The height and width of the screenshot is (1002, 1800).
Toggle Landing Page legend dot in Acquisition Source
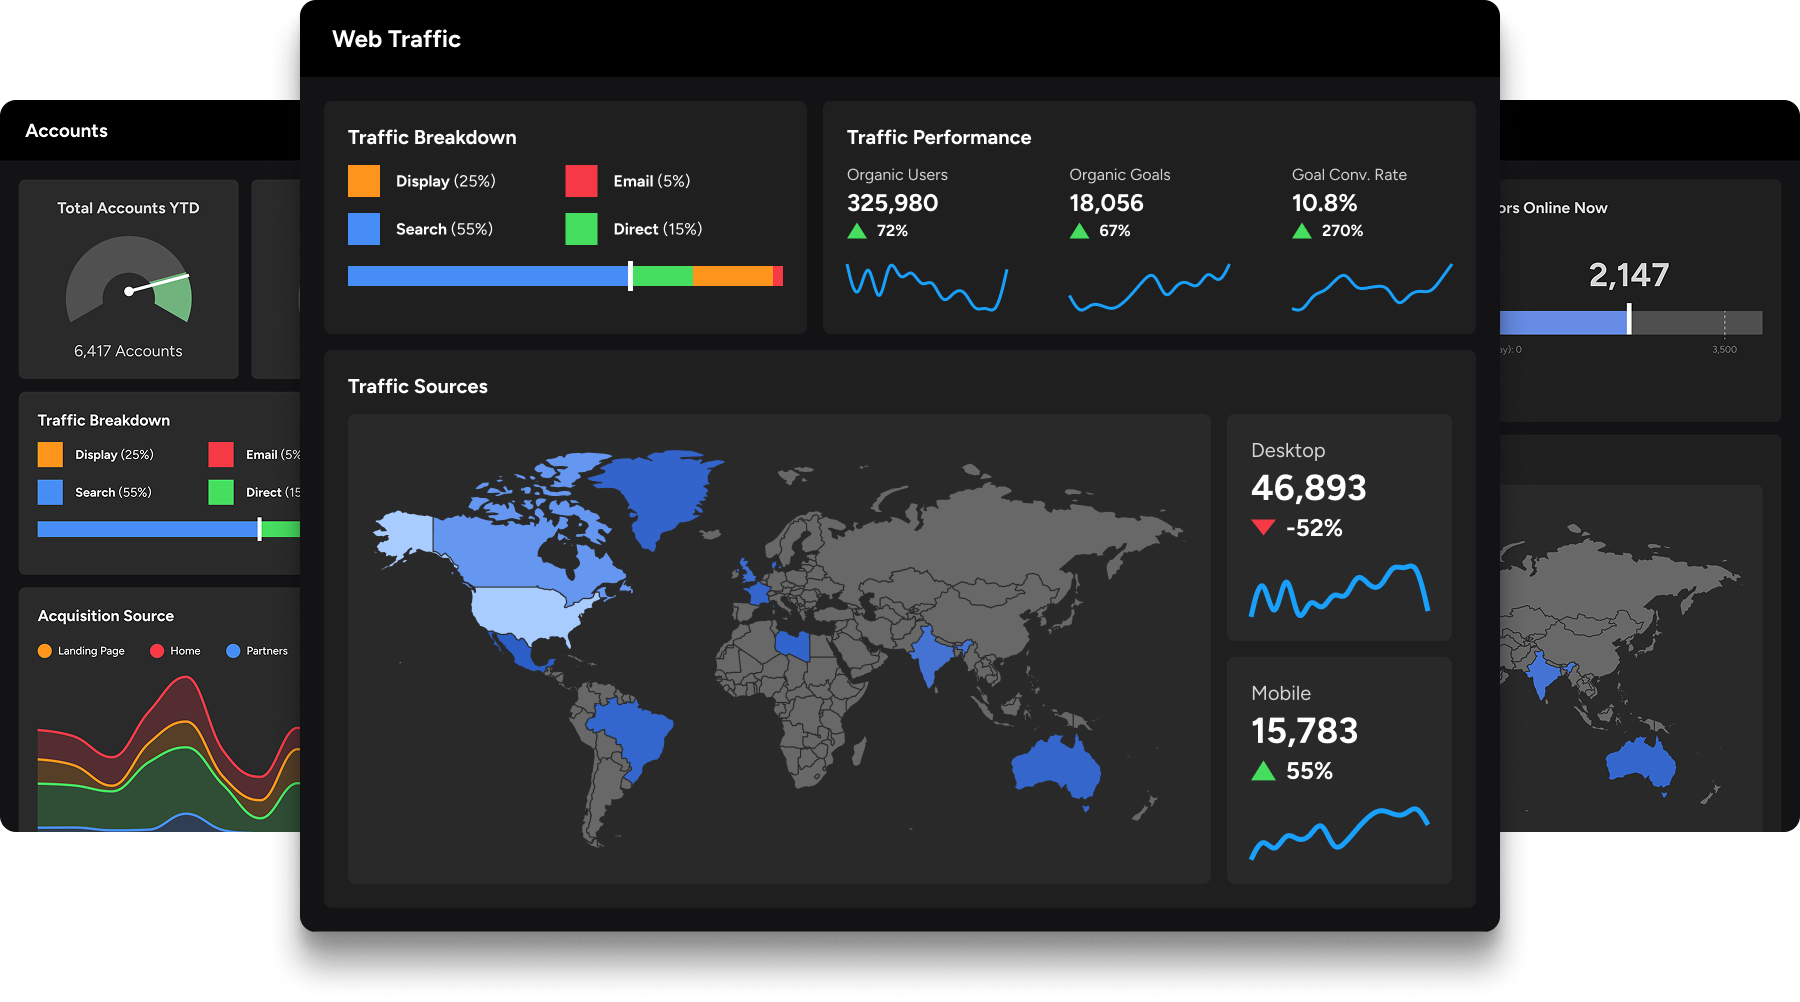(45, 651)
